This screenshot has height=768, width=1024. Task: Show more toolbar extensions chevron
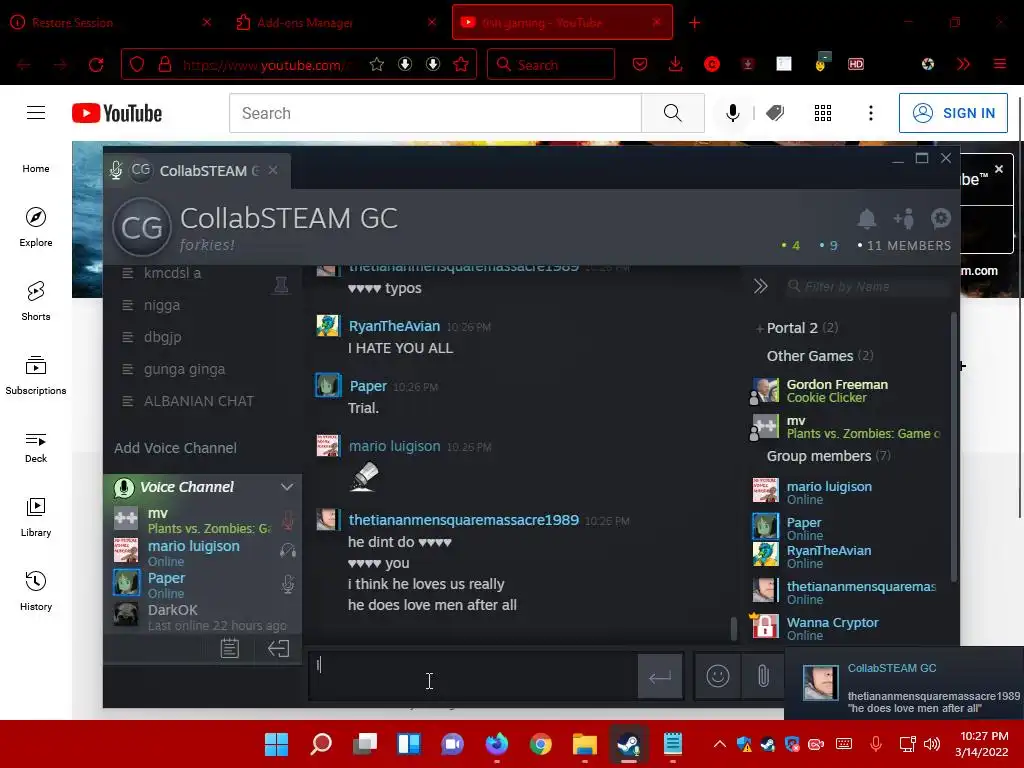pos(963,64)
